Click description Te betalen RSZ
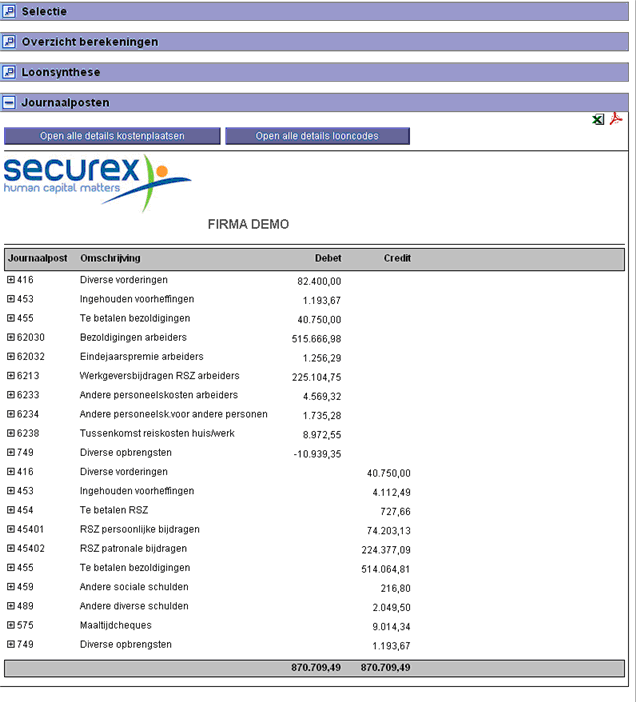The height and width of the screenshot is (702, 636). (114, 510)
